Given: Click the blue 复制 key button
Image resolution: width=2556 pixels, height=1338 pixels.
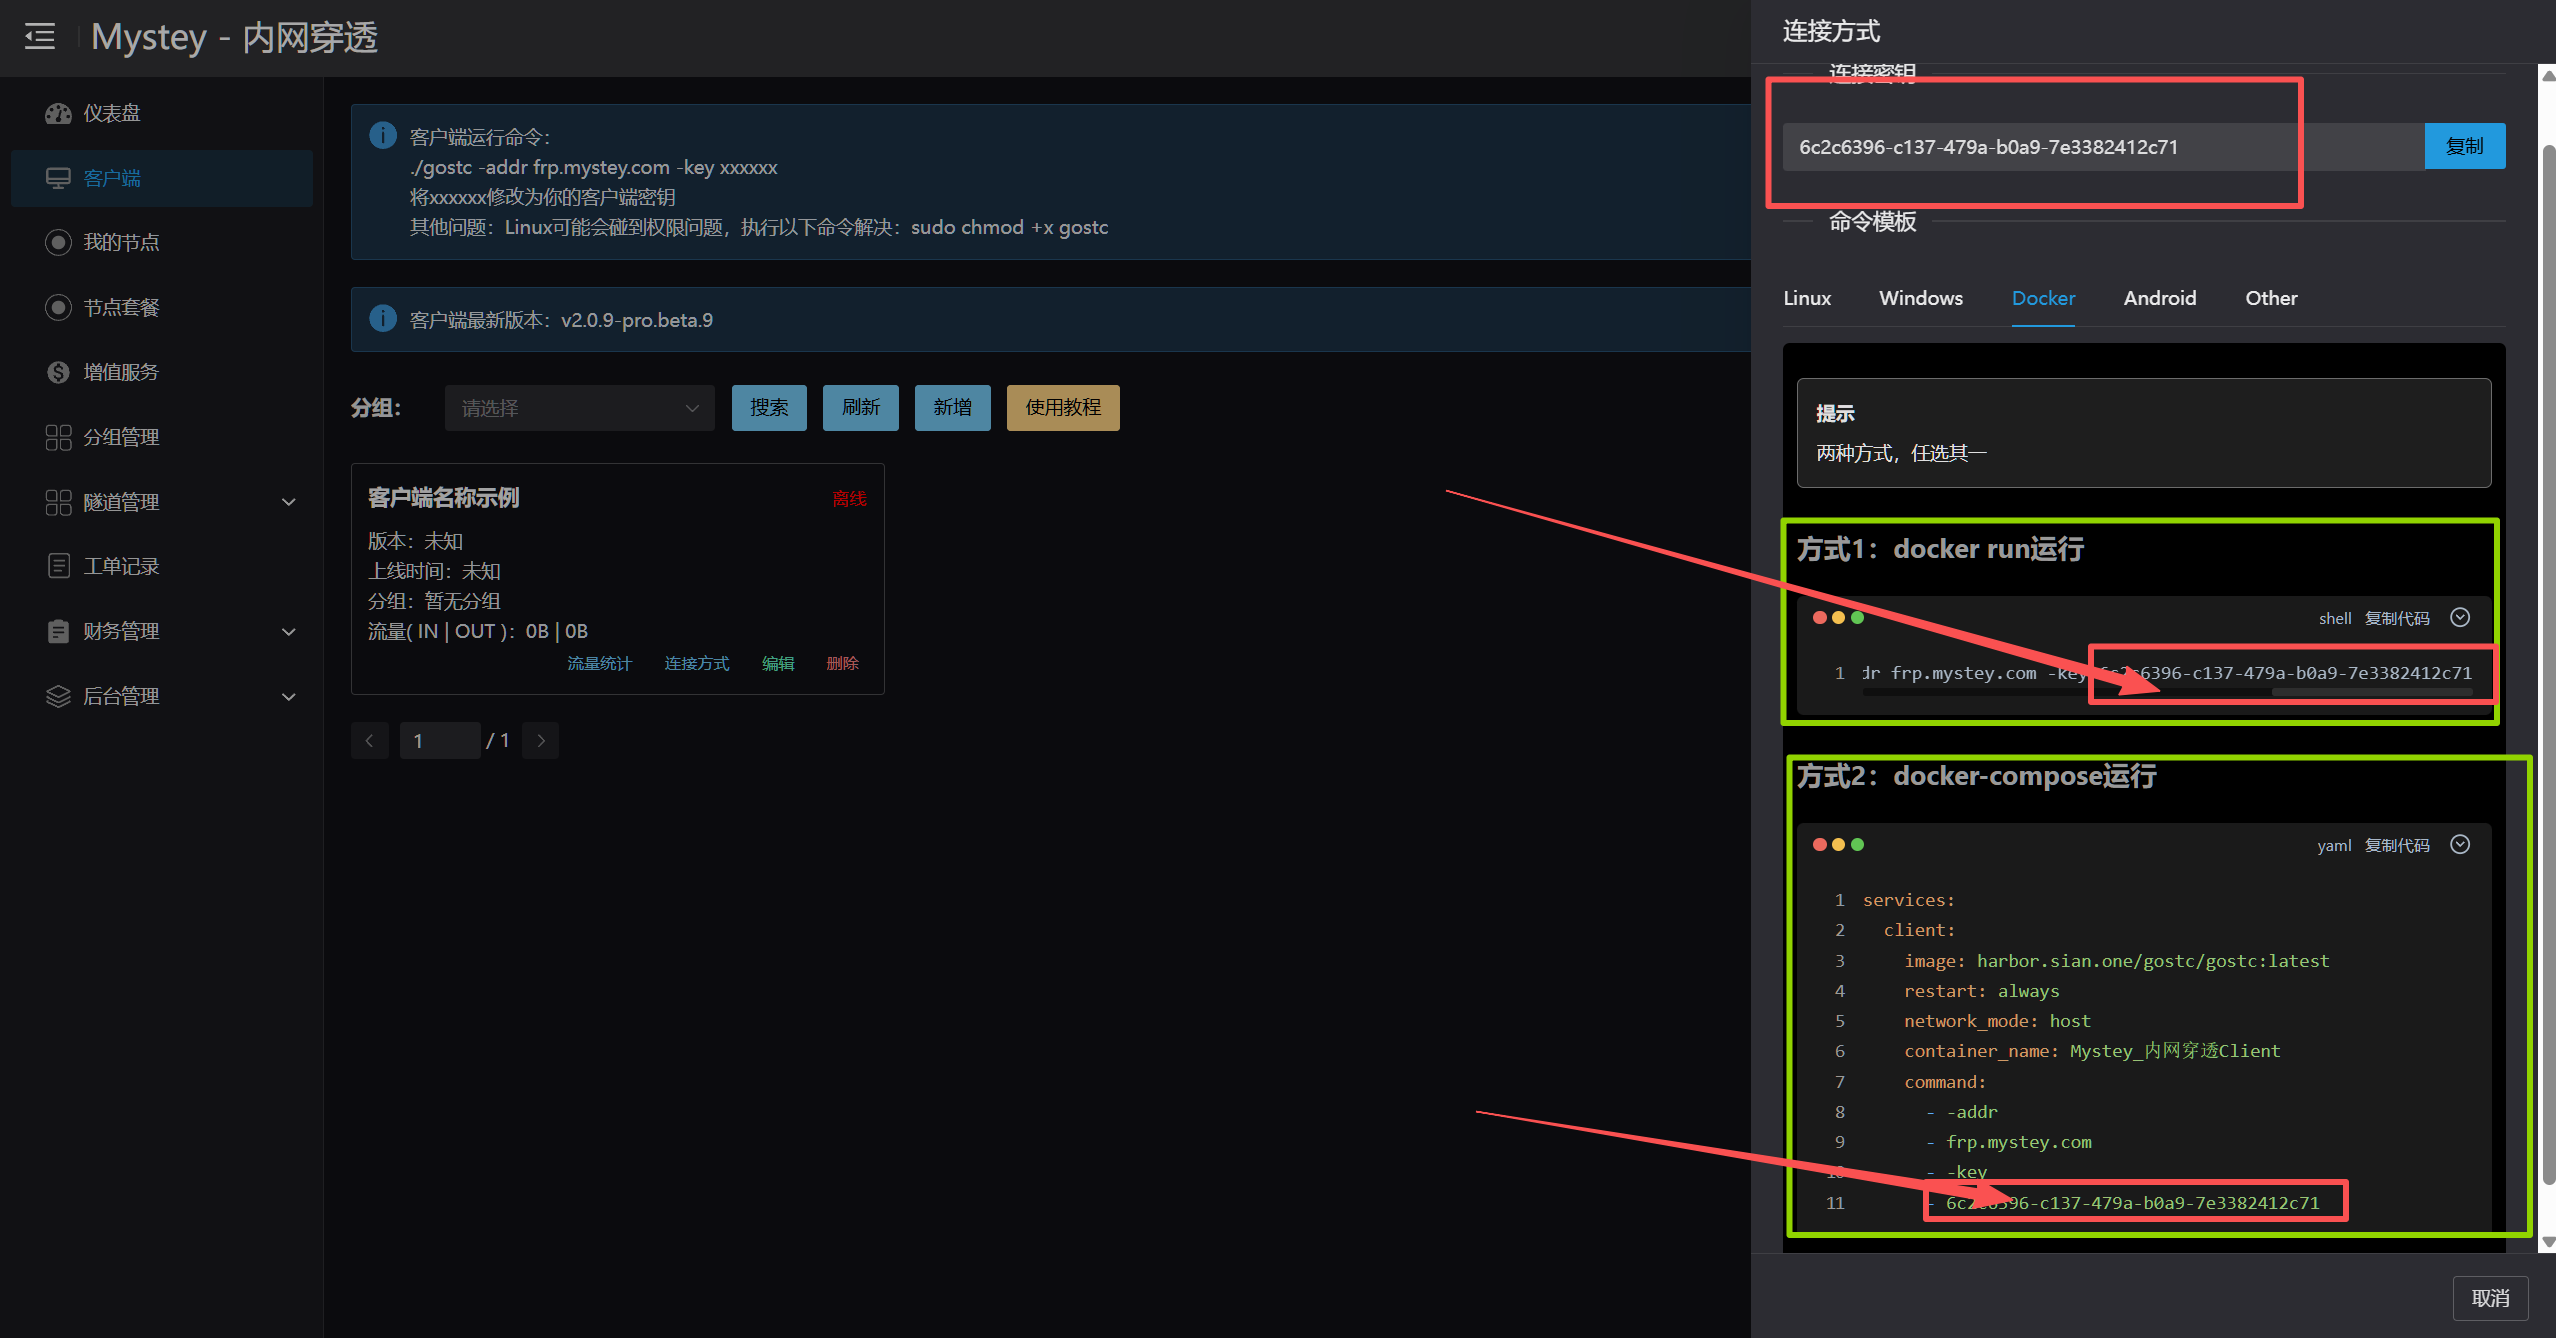Looking at the screenshot, I should 2464,147.
